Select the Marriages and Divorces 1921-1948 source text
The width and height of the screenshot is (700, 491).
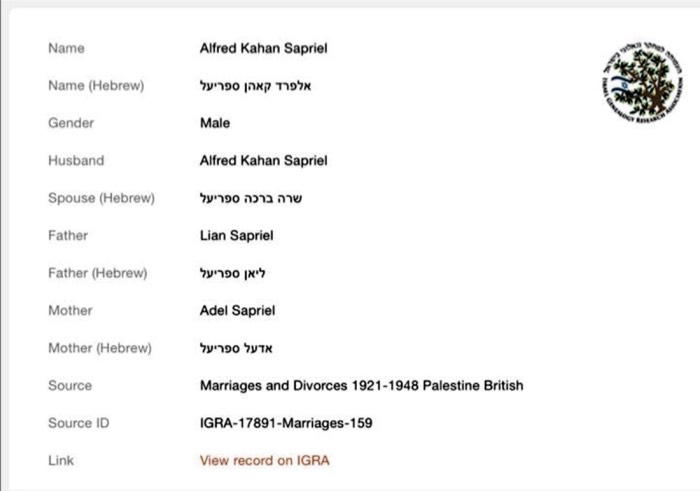tap(361, 386)
